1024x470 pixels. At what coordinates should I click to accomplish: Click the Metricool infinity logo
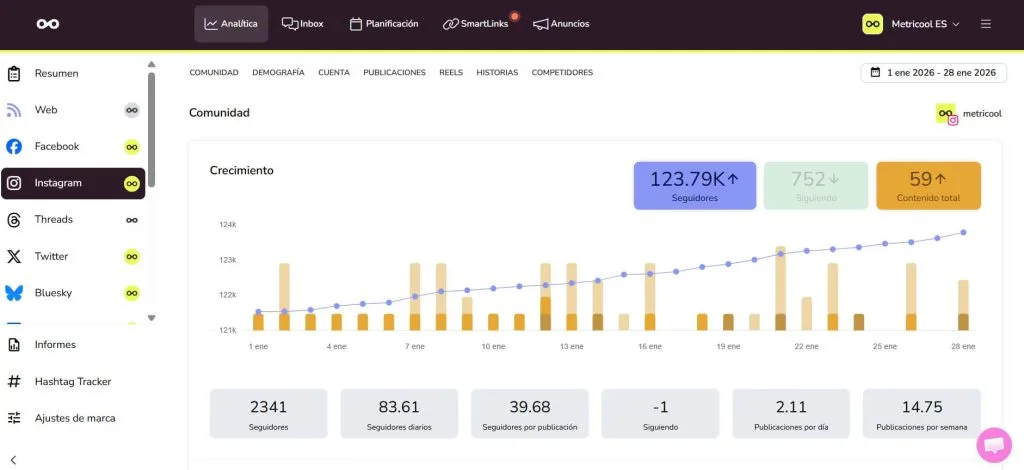coord(47,24)
